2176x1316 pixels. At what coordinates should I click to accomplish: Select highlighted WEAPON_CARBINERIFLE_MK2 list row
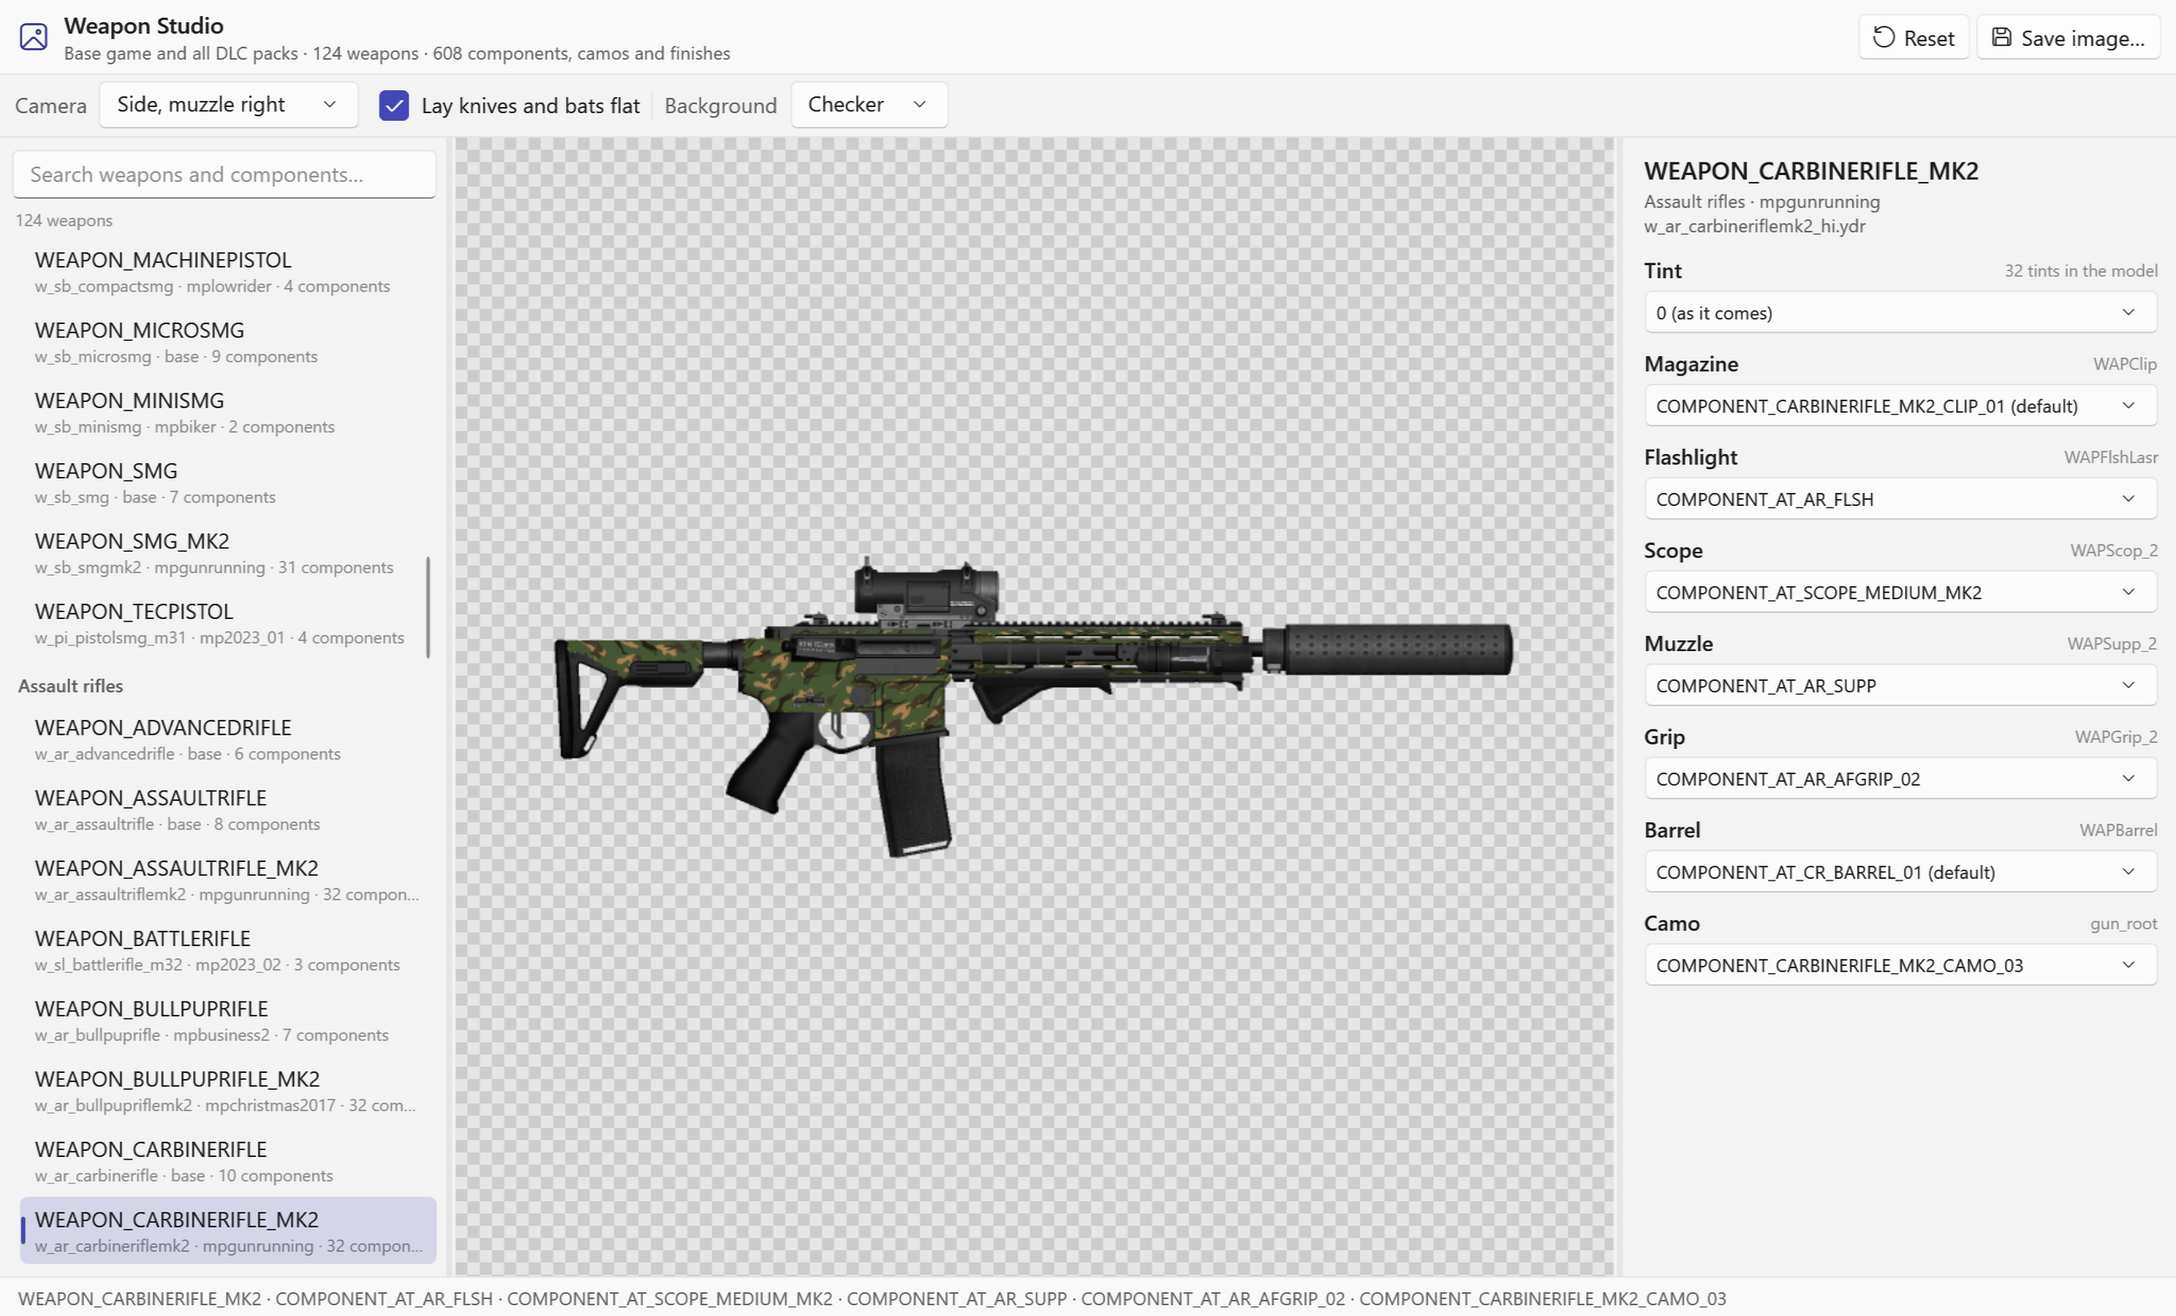coord(228,1231)
